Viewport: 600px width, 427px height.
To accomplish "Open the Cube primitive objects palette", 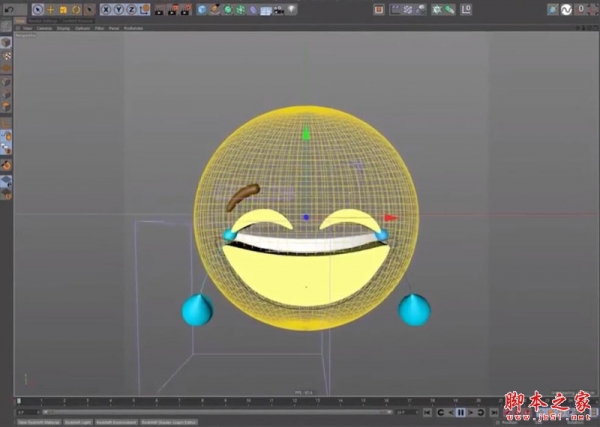I will [x=203, y=9].
